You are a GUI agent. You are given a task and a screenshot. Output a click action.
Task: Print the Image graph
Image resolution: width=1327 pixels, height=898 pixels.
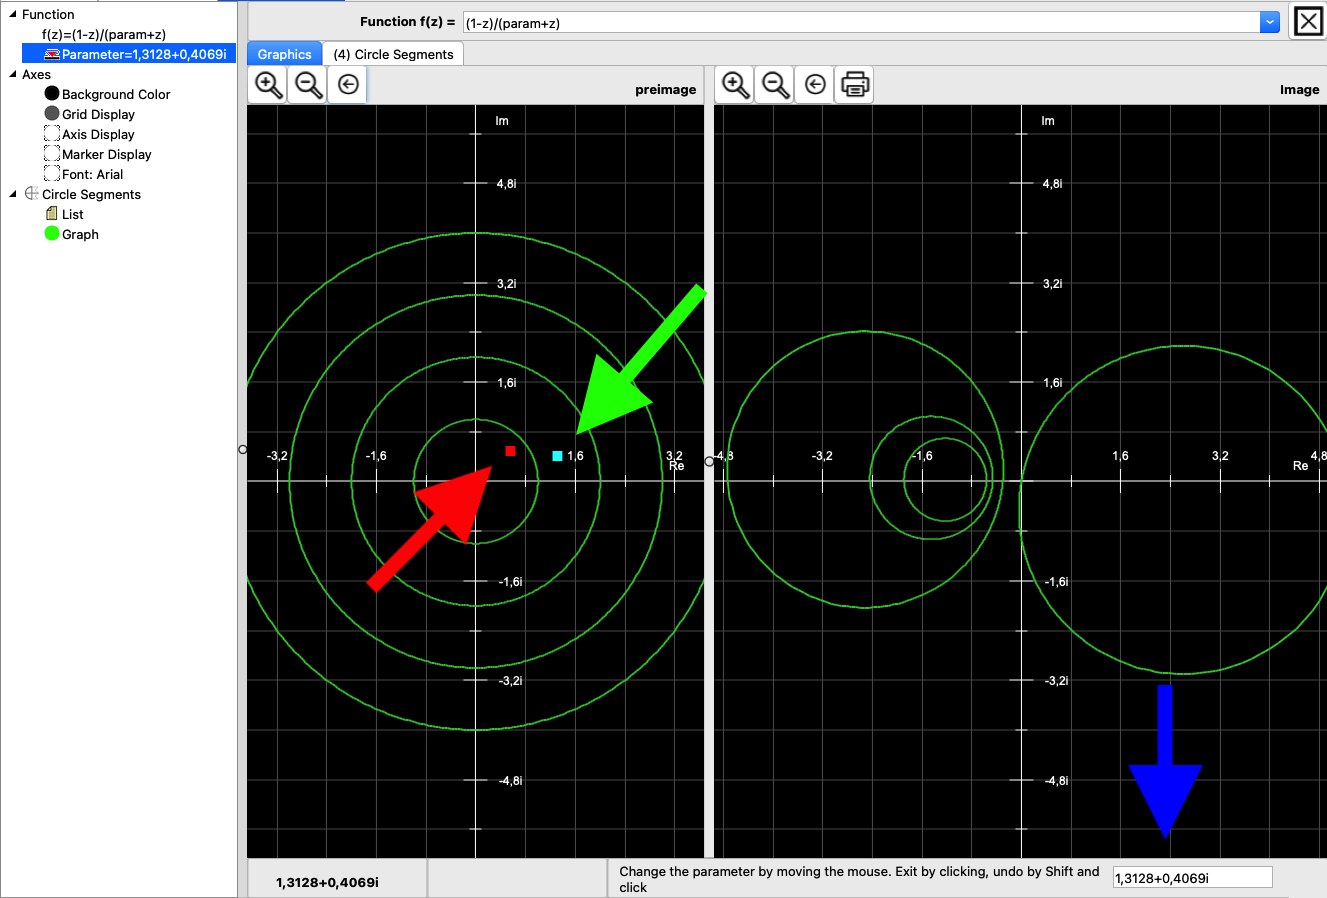point(855,85)
